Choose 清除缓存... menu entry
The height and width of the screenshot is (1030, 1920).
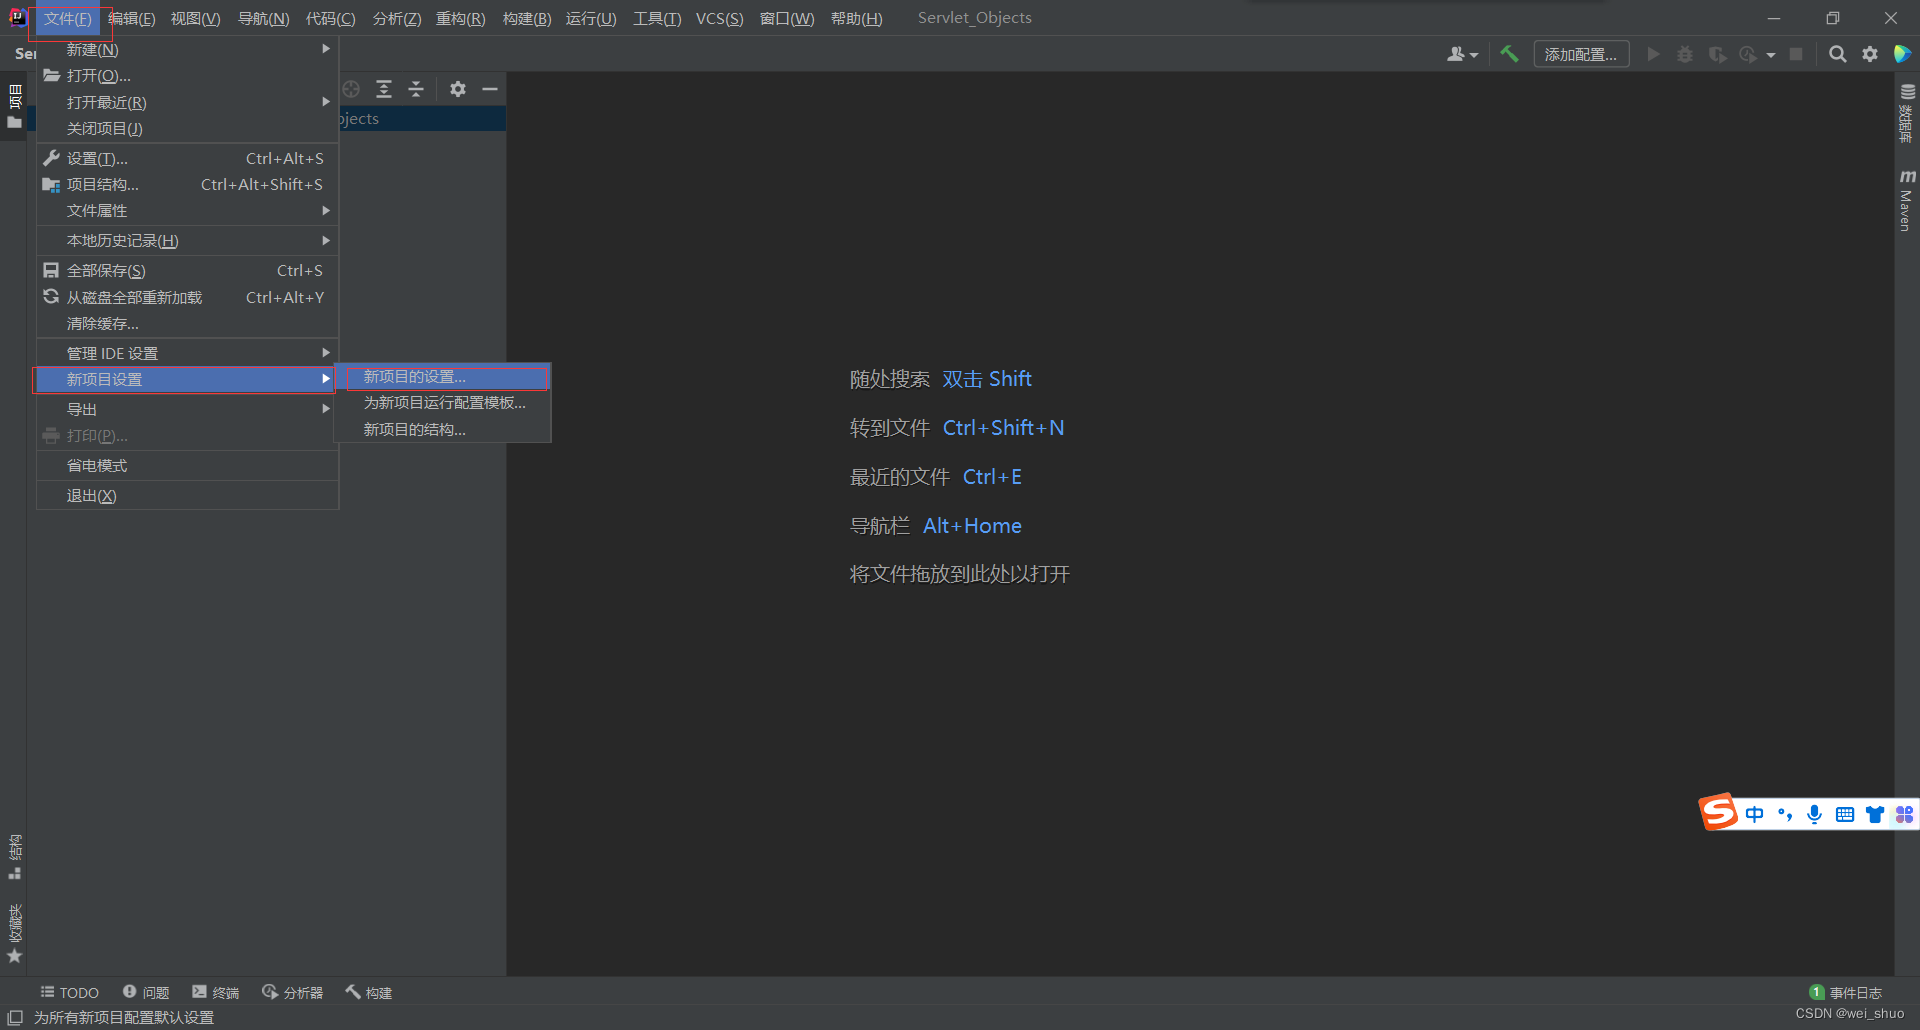click(x=187, y=323)
